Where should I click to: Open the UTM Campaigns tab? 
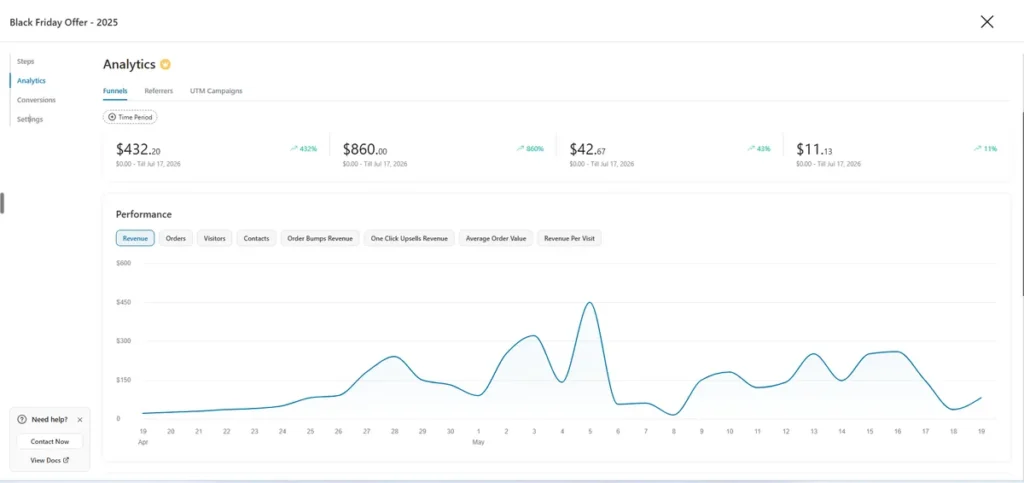pos(216,91)
